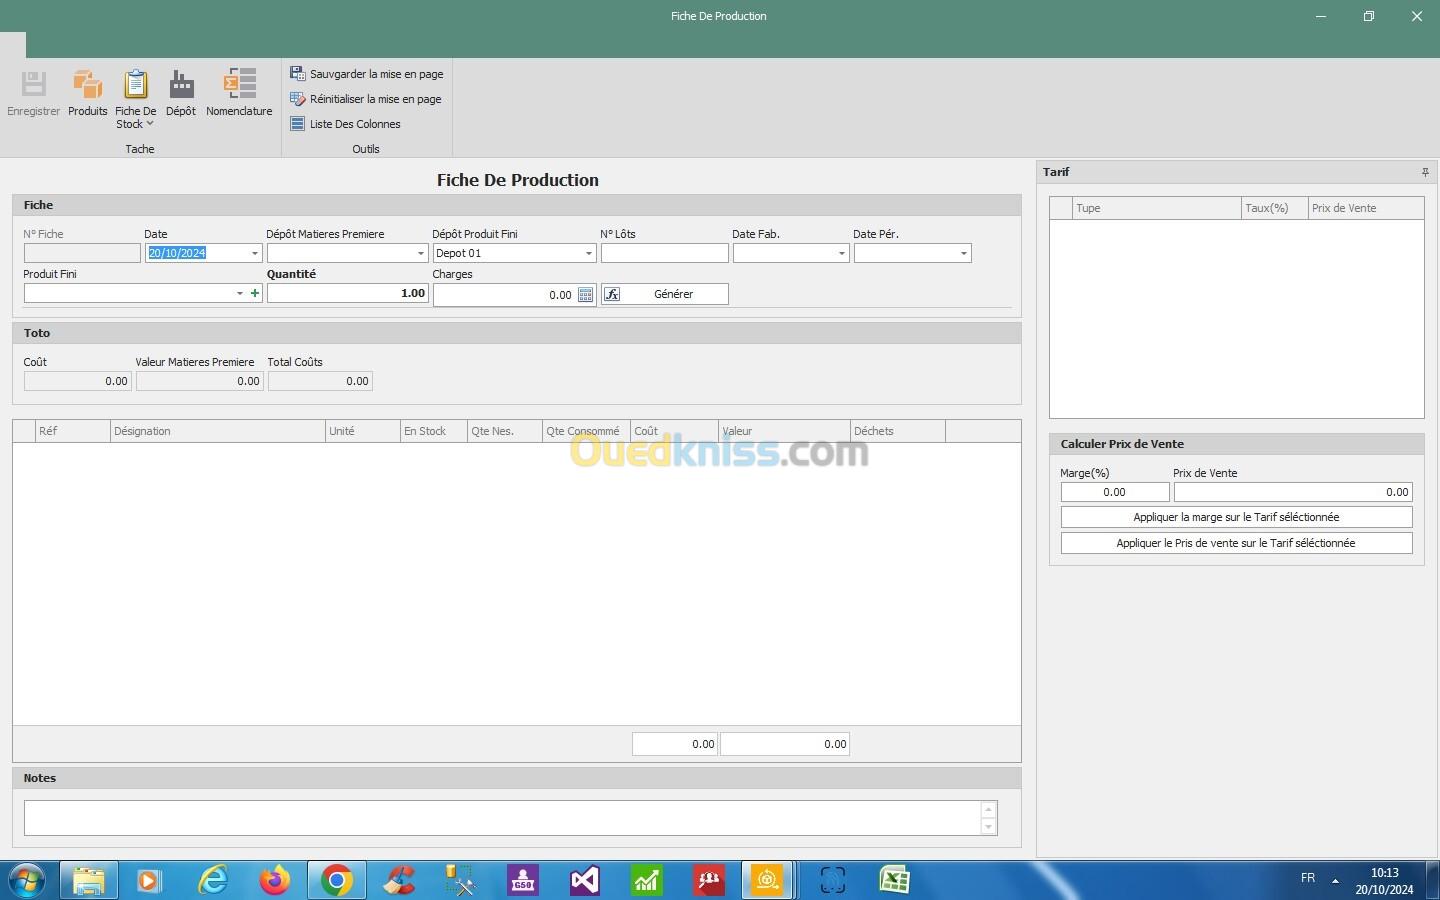Click the Dépôt factory icon
The width and height of the screenshot is (1440, 900).
click(x=181, y=94)
